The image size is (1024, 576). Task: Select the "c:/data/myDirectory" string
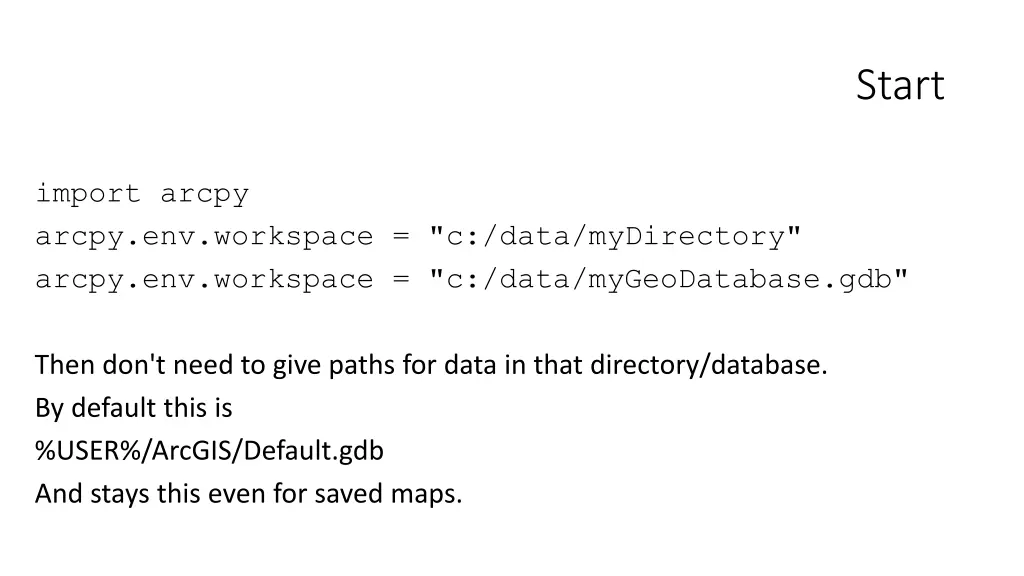[615, 237]
